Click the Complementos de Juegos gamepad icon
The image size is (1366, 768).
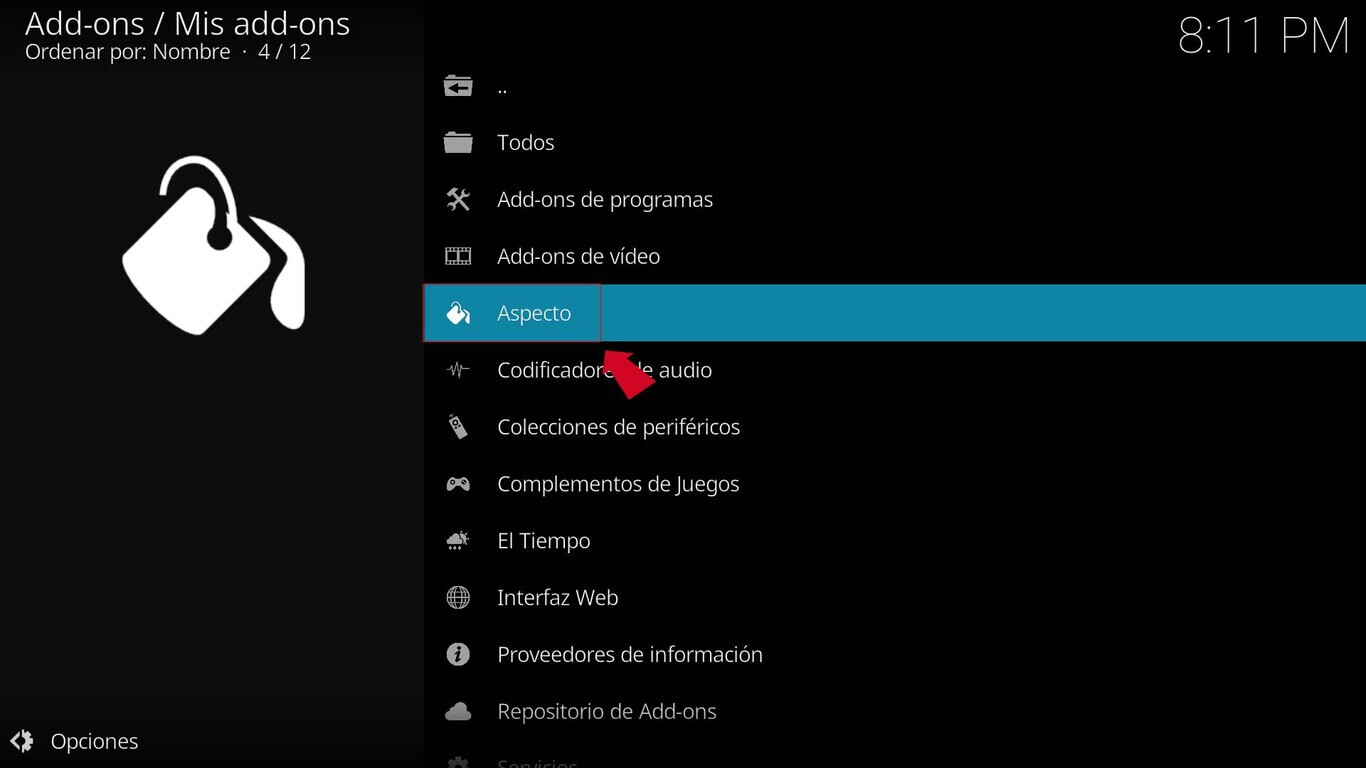click(458, 483)
